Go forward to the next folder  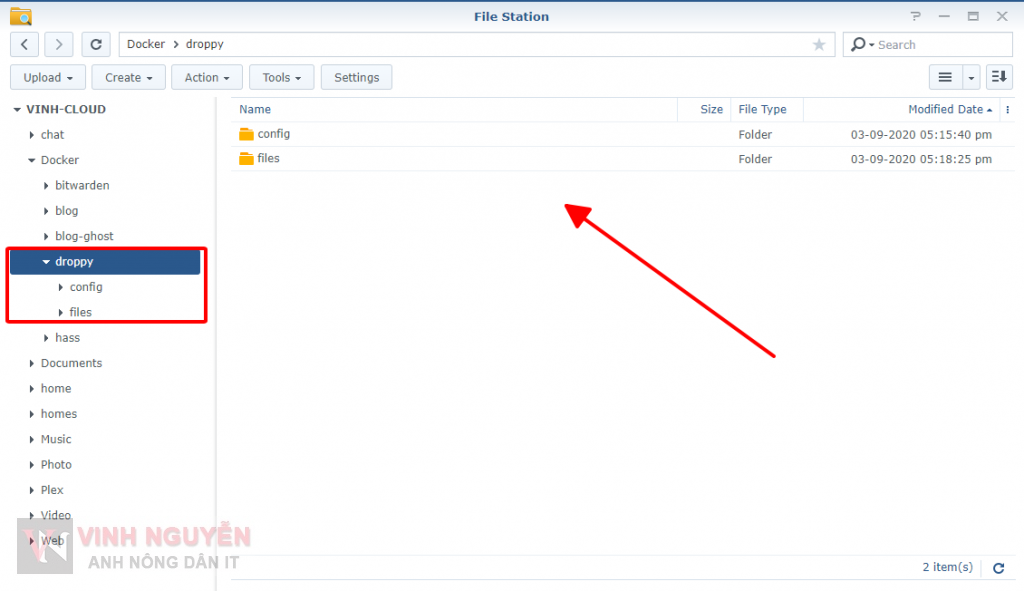[59, 44]
